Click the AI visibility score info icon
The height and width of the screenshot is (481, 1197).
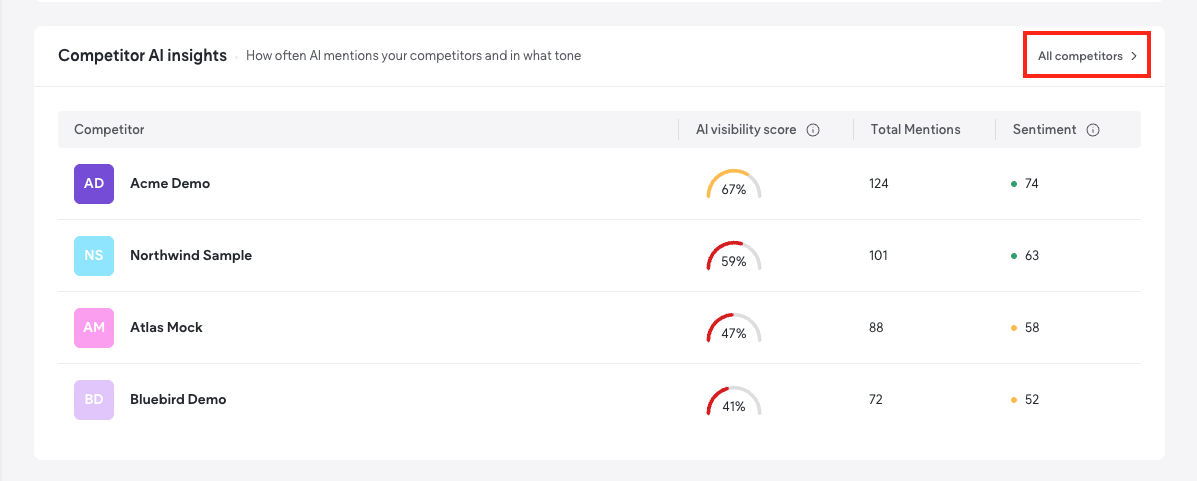(813, 130)
